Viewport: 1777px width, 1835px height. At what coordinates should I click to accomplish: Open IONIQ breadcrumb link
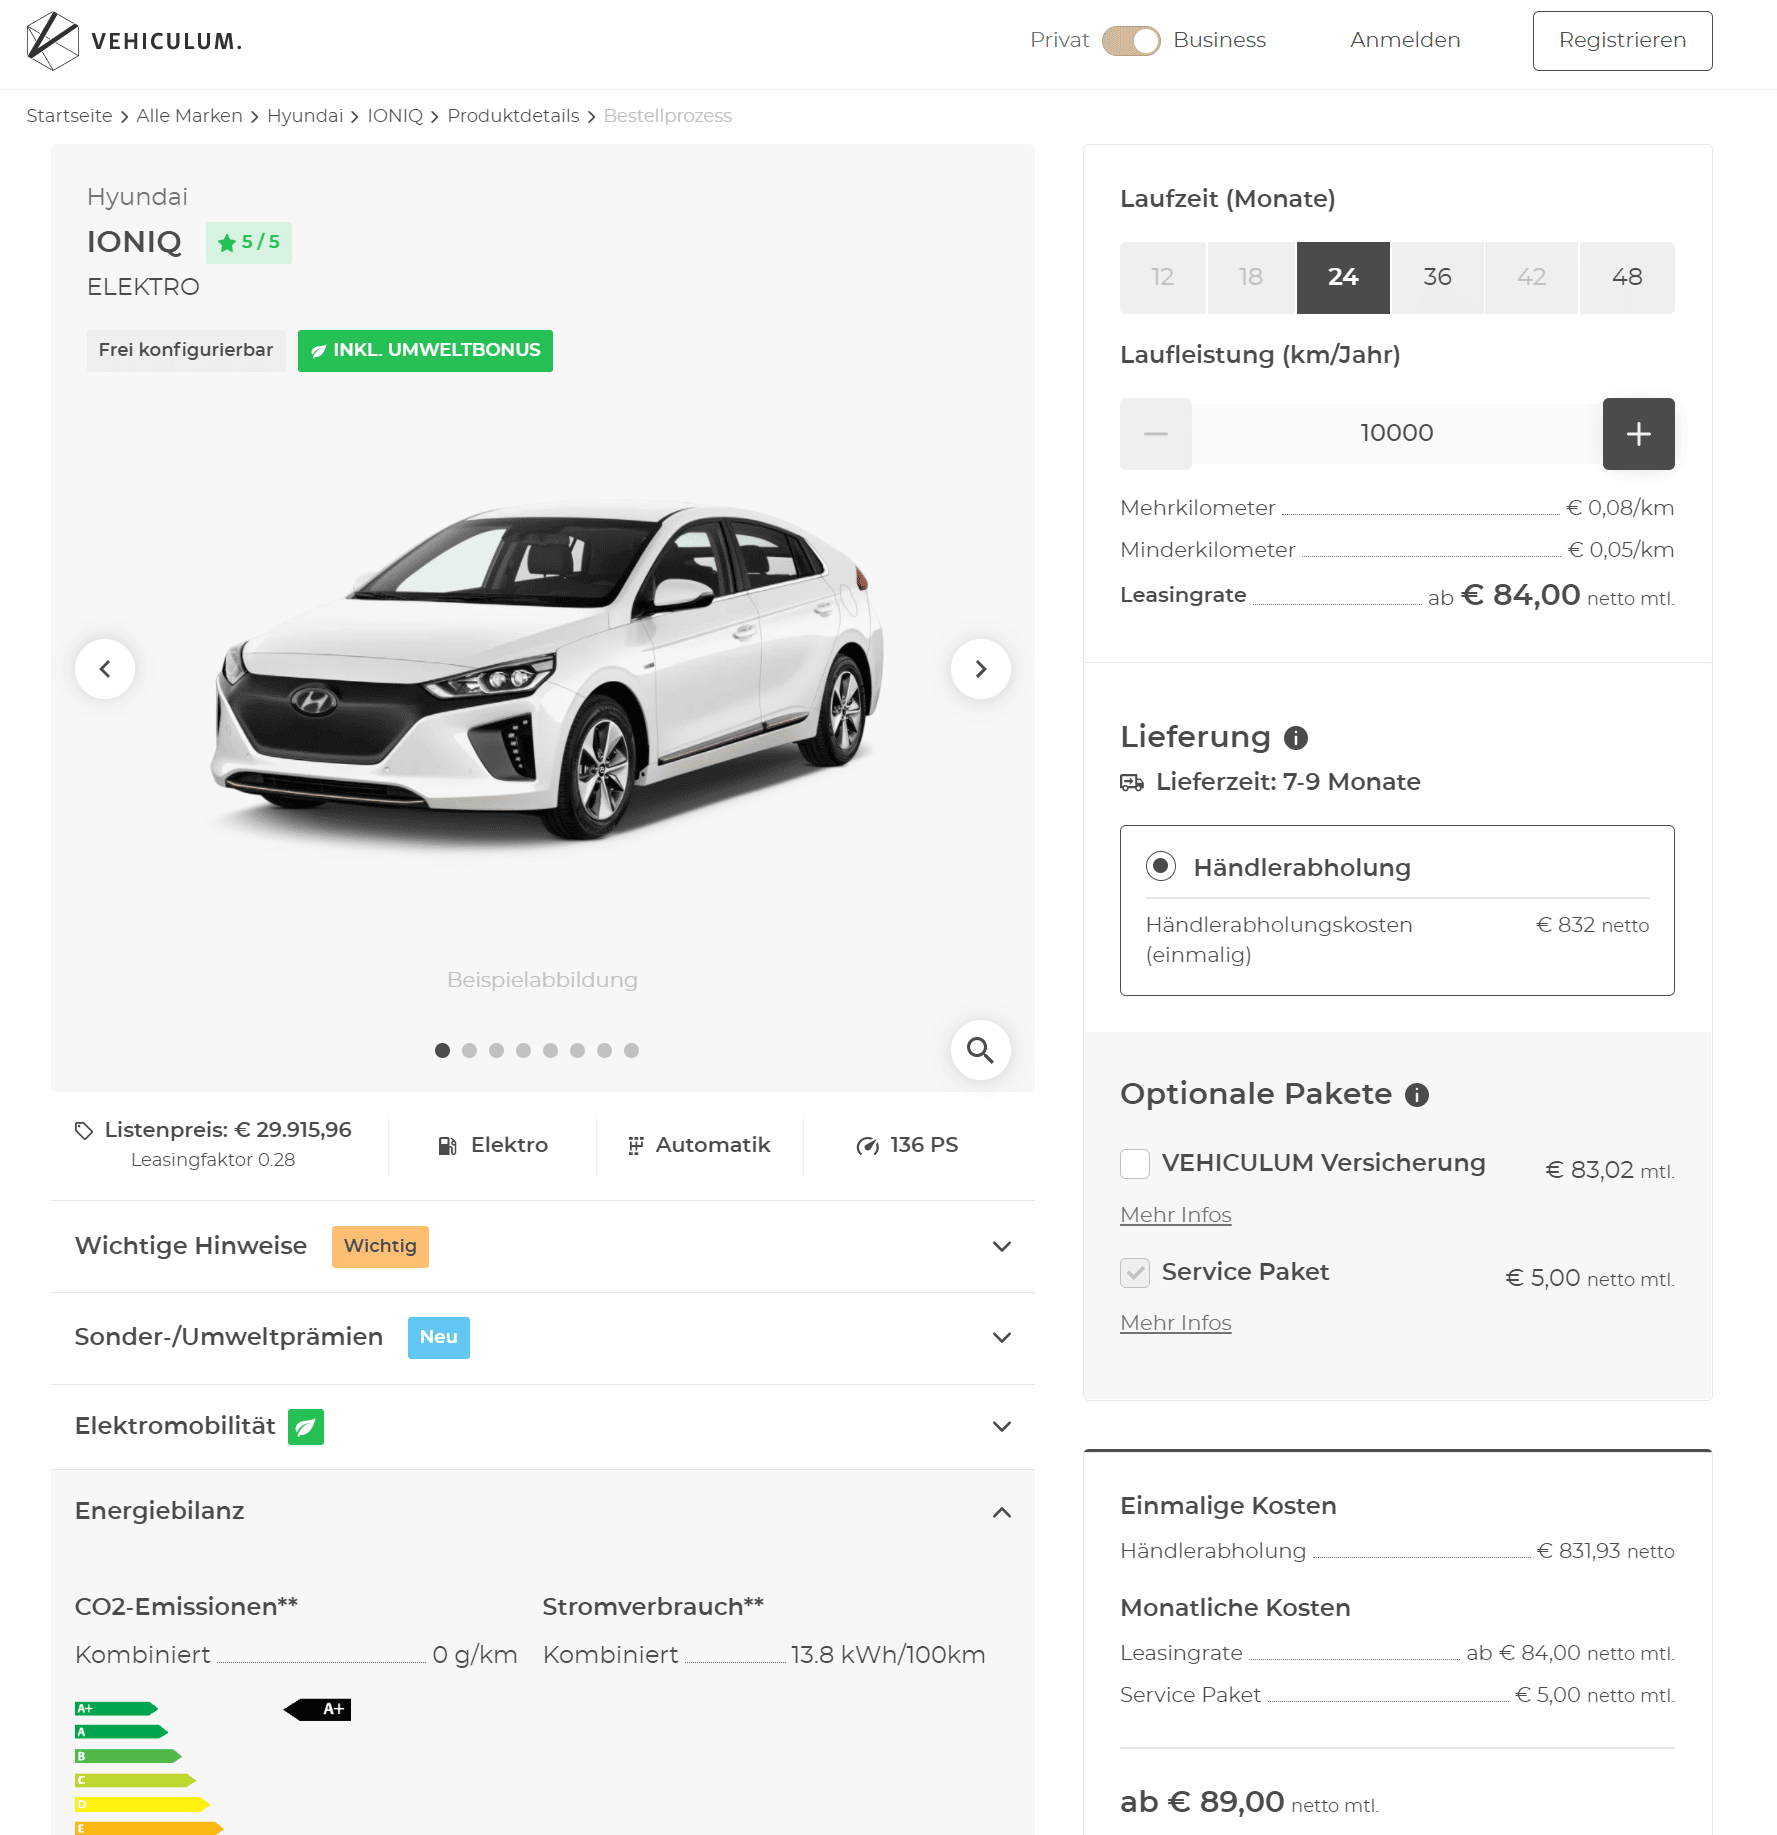point(395,116)
